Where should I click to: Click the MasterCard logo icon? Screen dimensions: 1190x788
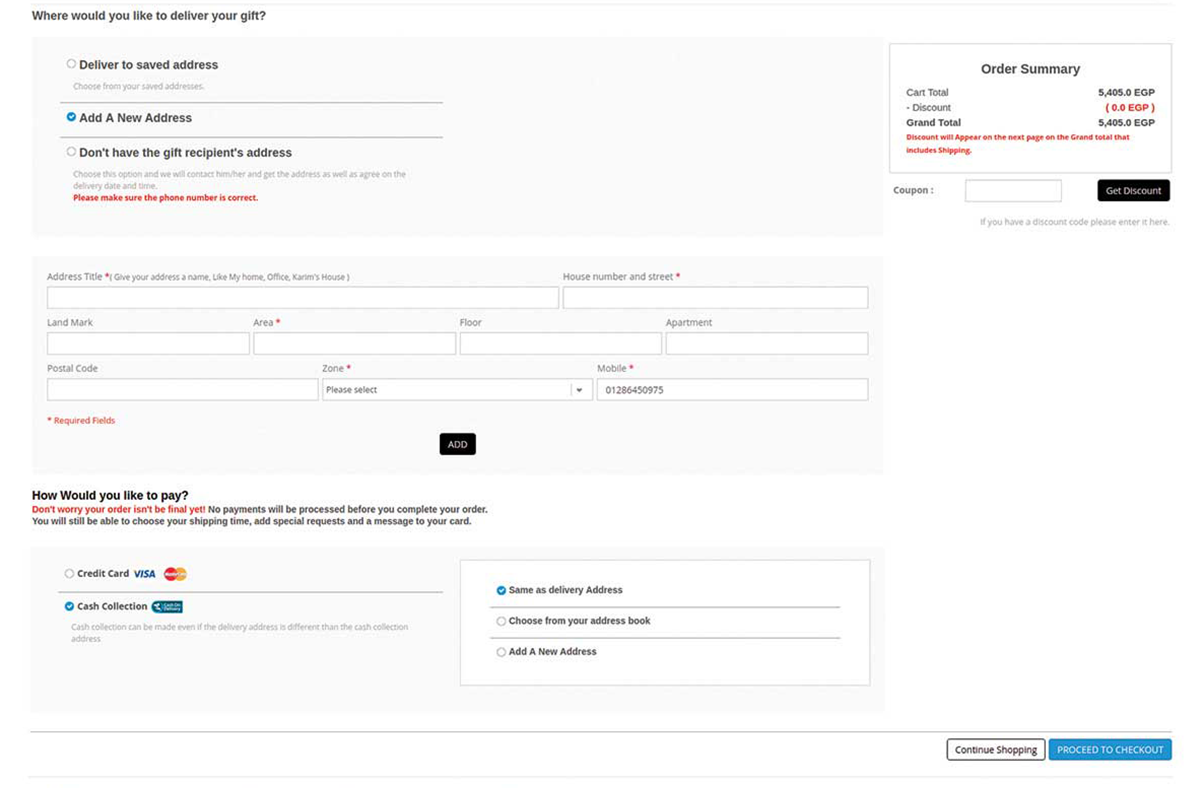(175, 574)
